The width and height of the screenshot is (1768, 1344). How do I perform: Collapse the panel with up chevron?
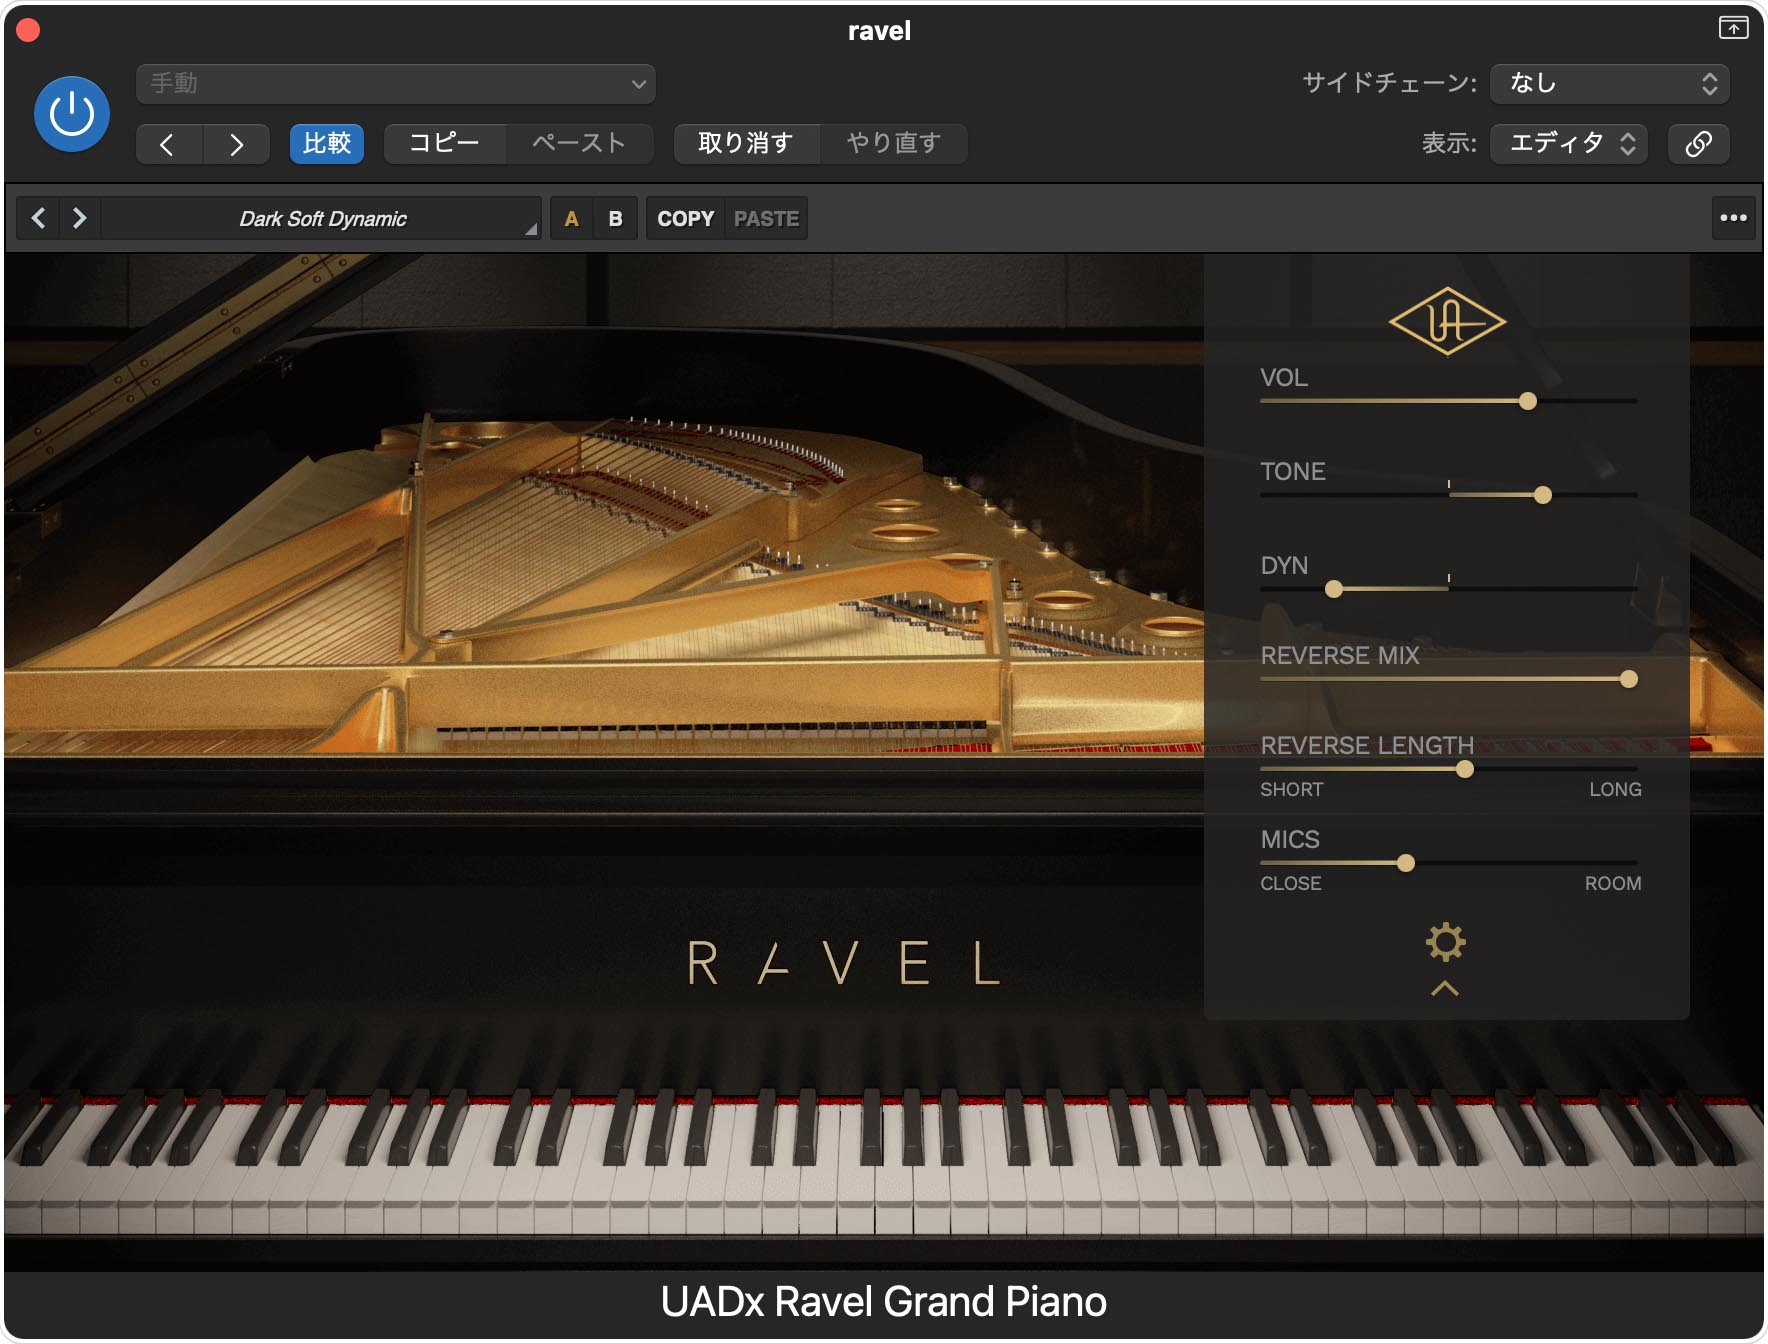1445,989
